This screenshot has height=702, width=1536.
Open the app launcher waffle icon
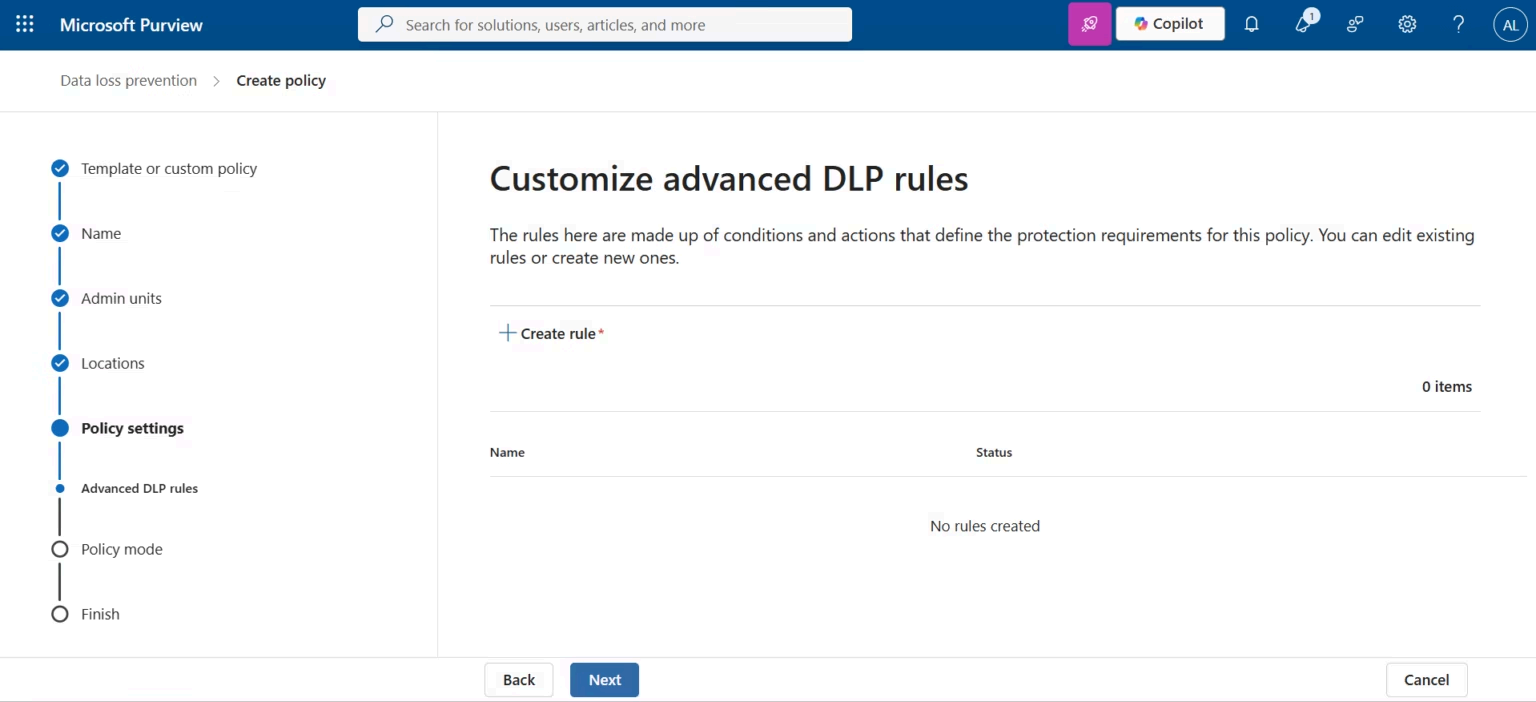point(25,24)
